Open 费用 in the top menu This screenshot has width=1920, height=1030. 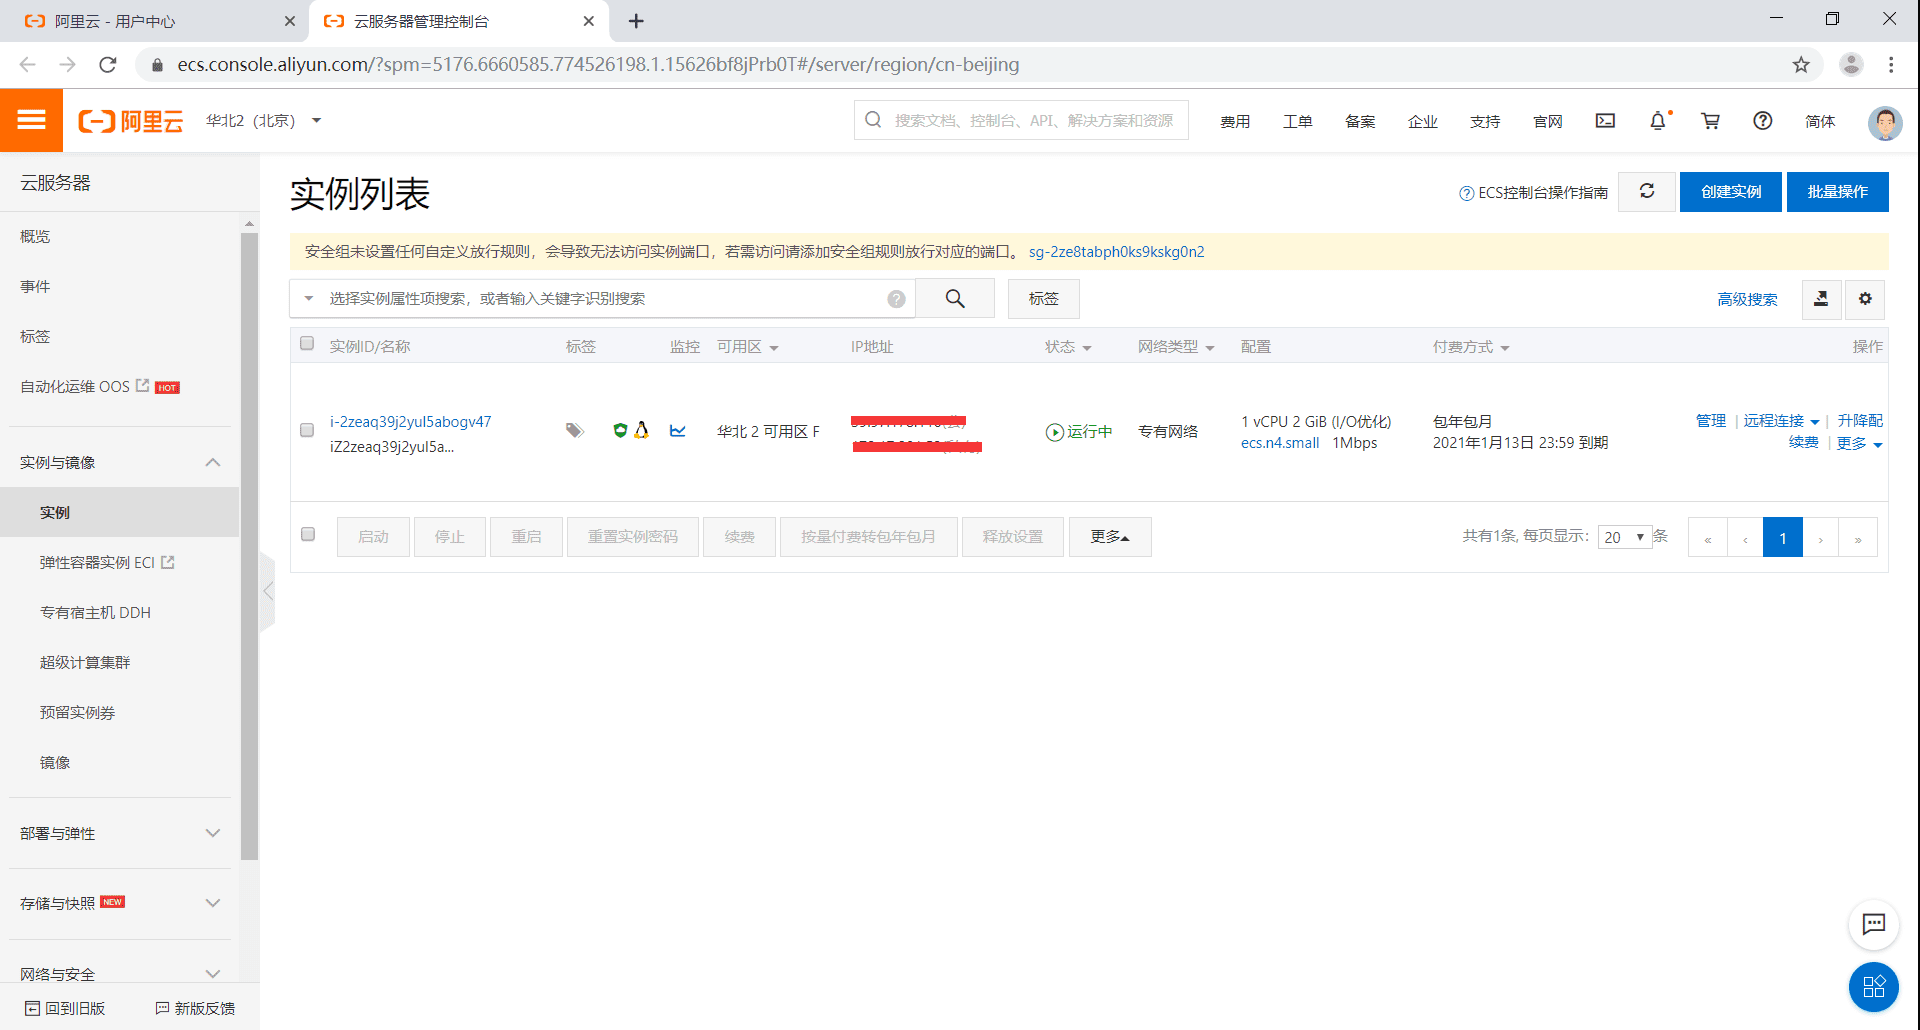click(1235, 121)
